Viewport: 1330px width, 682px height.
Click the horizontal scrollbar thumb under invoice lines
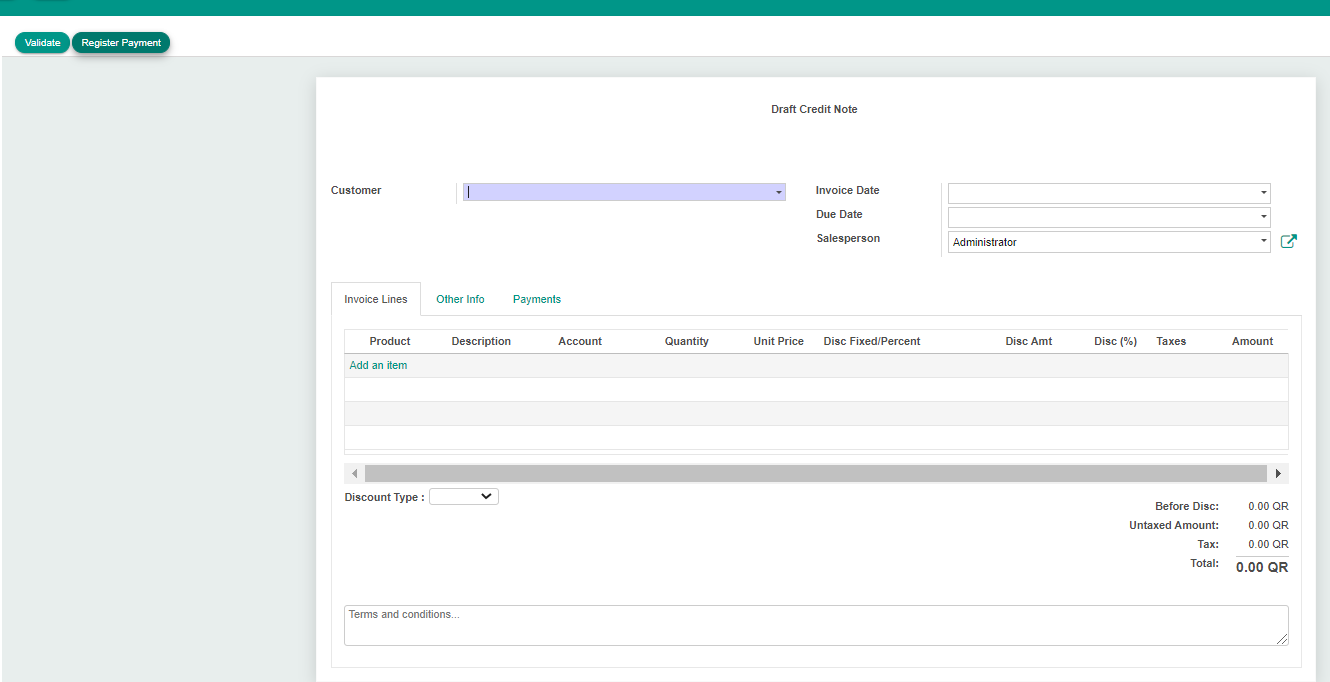point(816,473)
